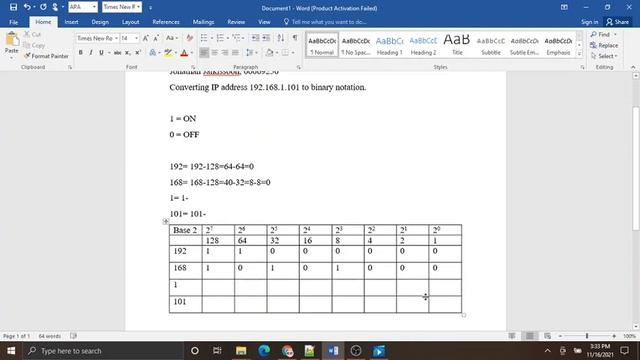Open the font name dropdown
640x360 pixels.
116,38
